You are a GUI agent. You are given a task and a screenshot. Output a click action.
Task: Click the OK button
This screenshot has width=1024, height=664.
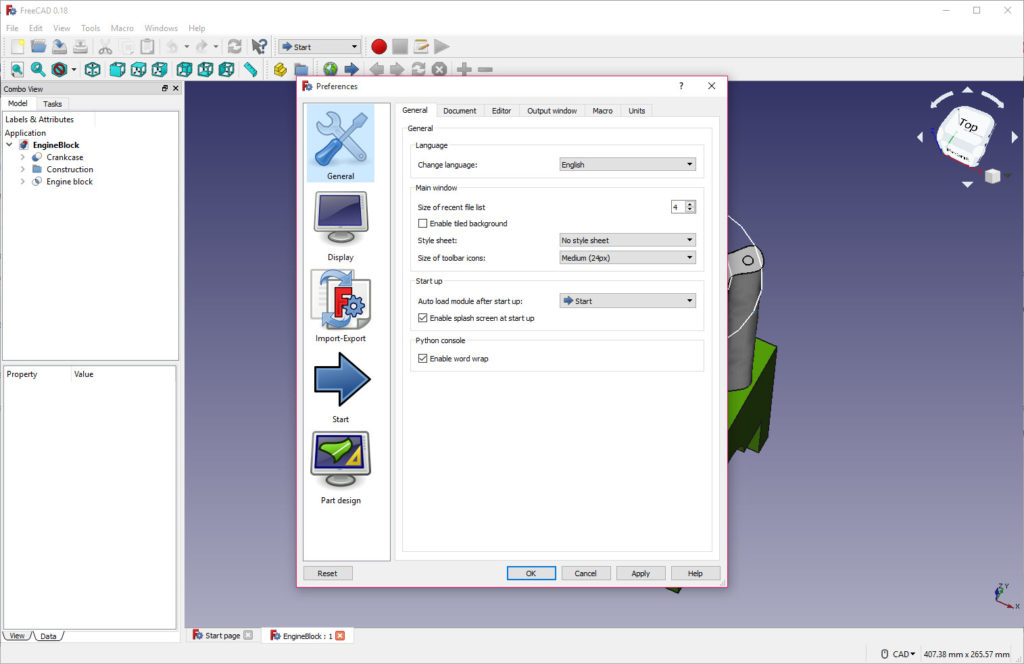[x=531, y=573]
